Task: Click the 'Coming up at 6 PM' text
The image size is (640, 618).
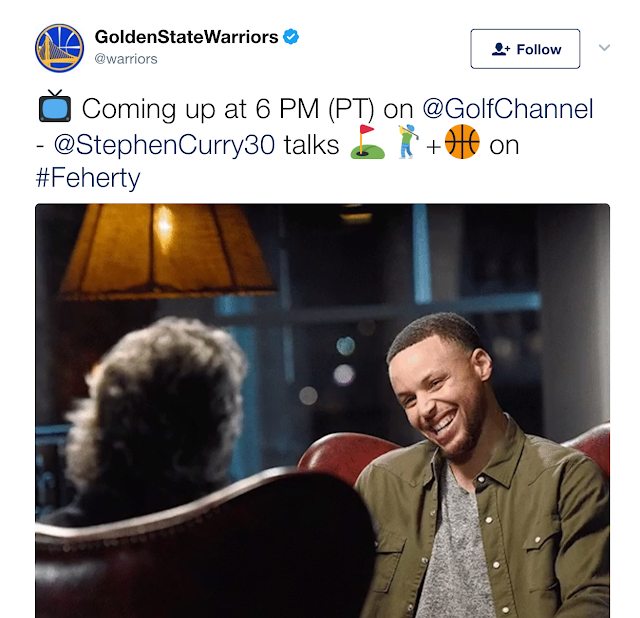Action: [200, 109]
